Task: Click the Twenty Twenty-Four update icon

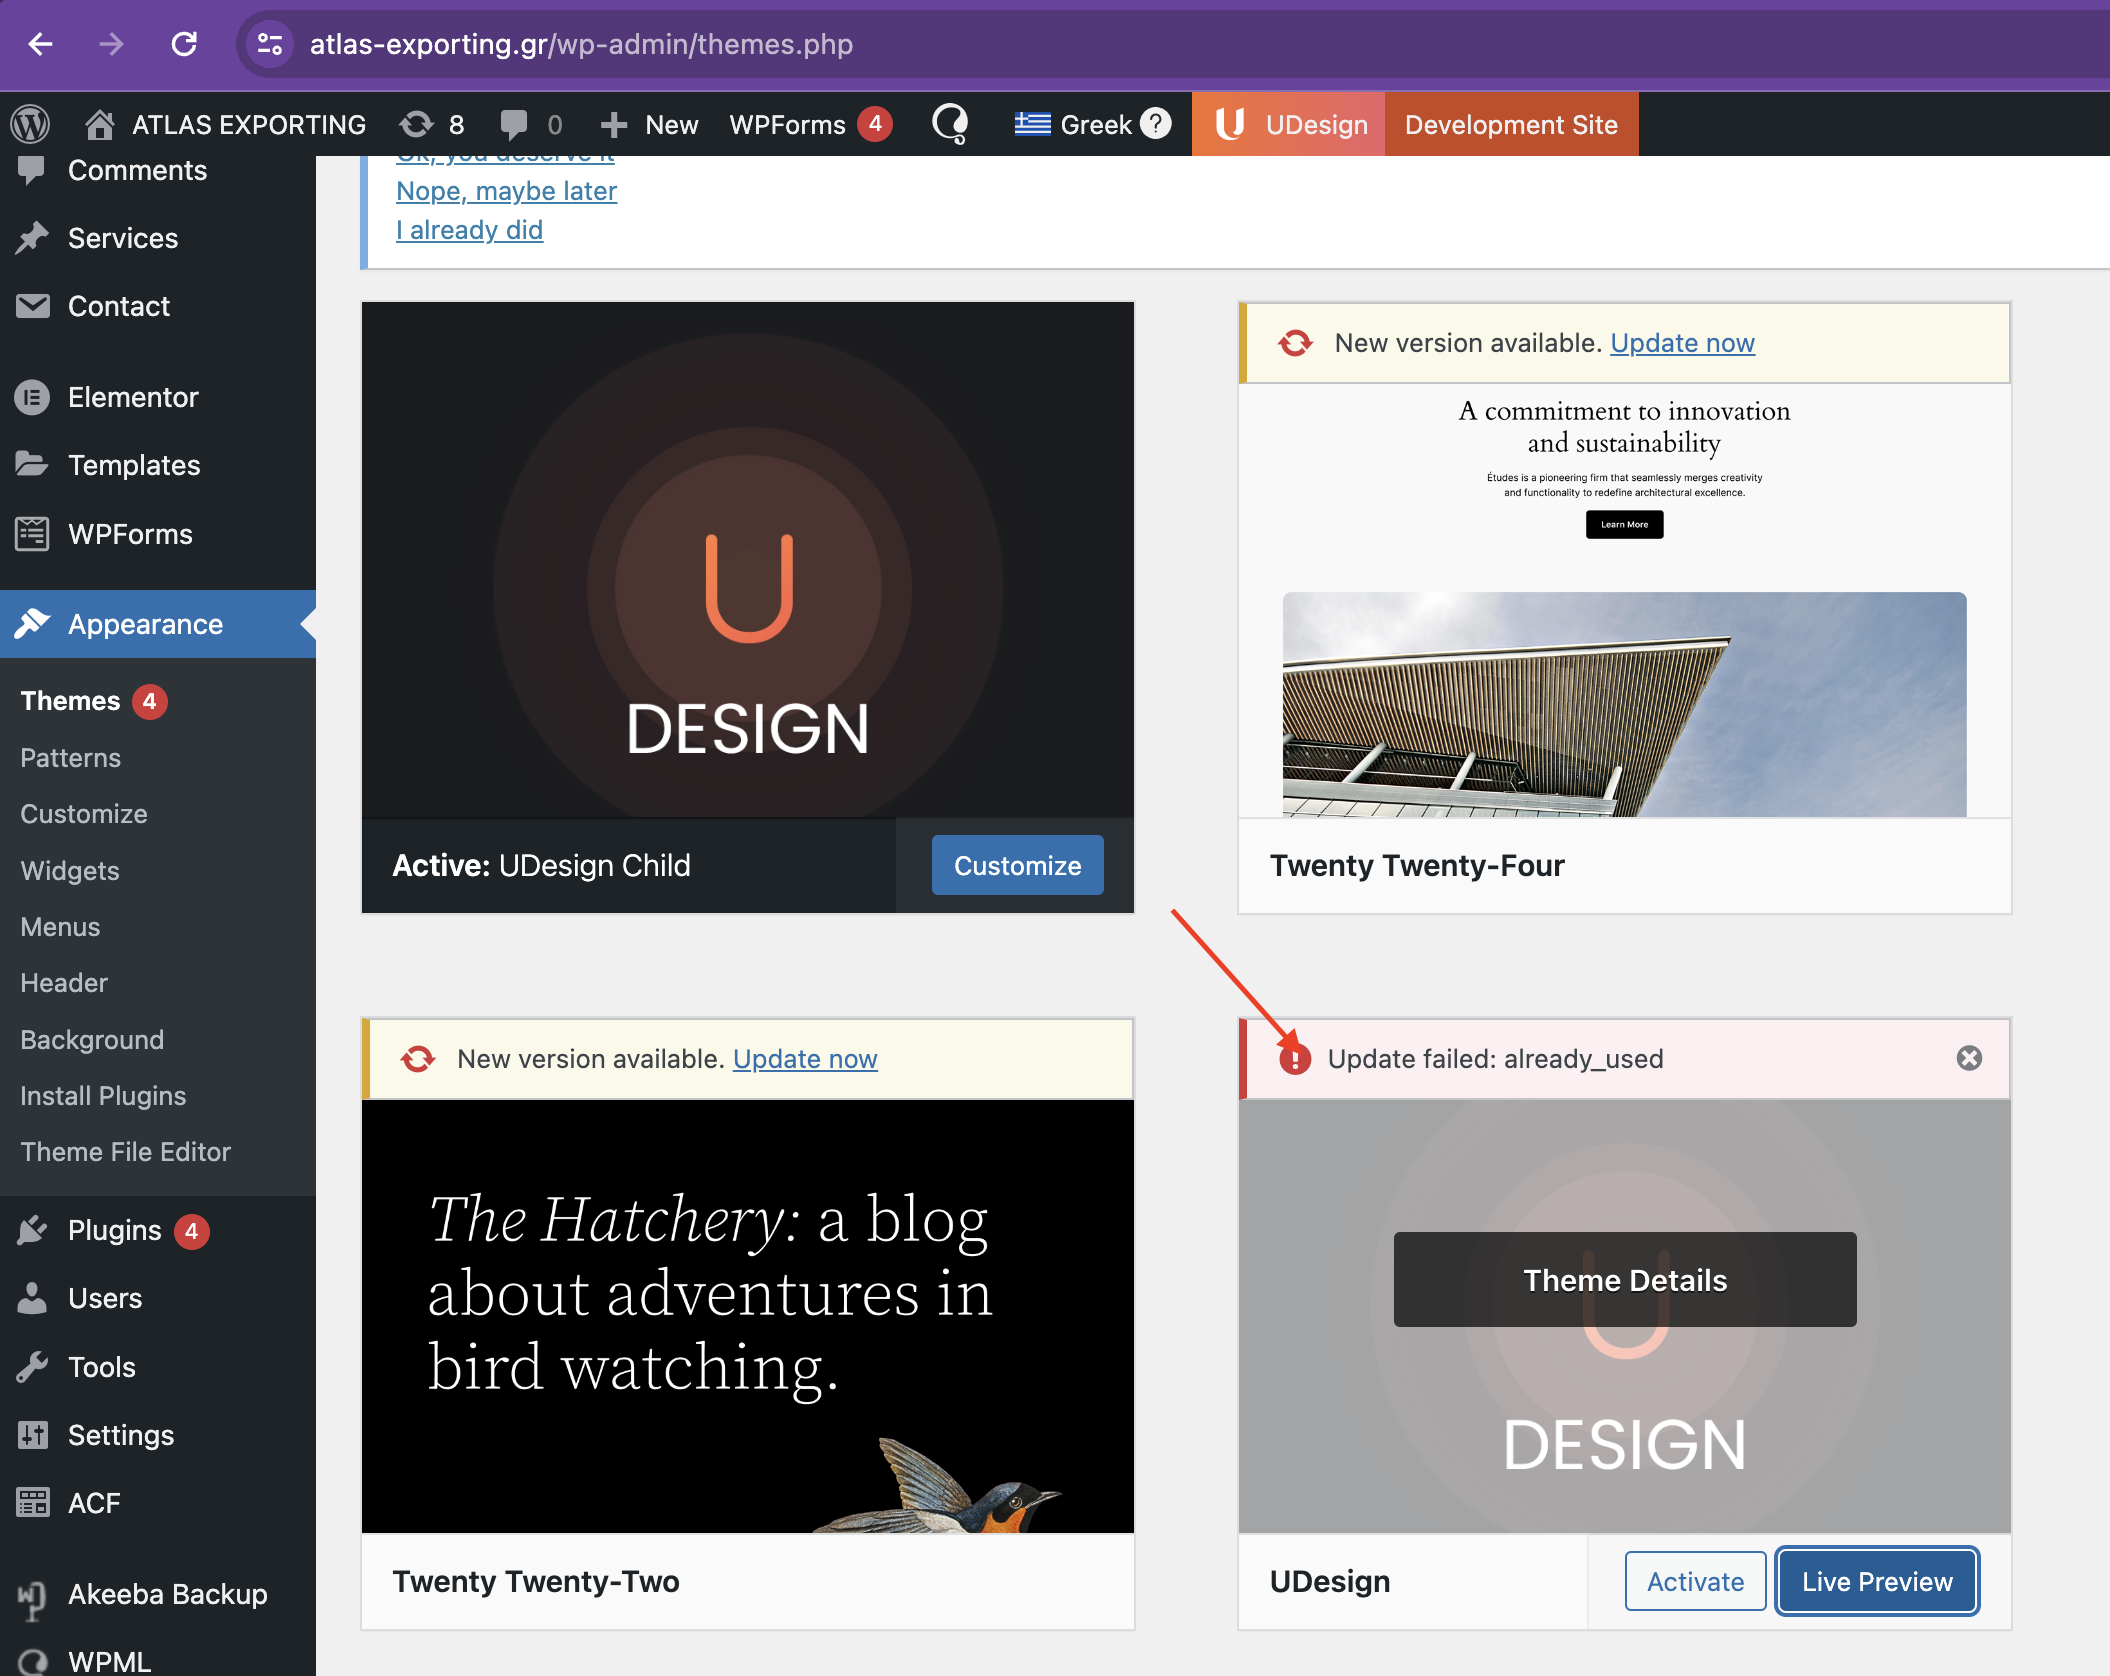Action: (1295, 343)
